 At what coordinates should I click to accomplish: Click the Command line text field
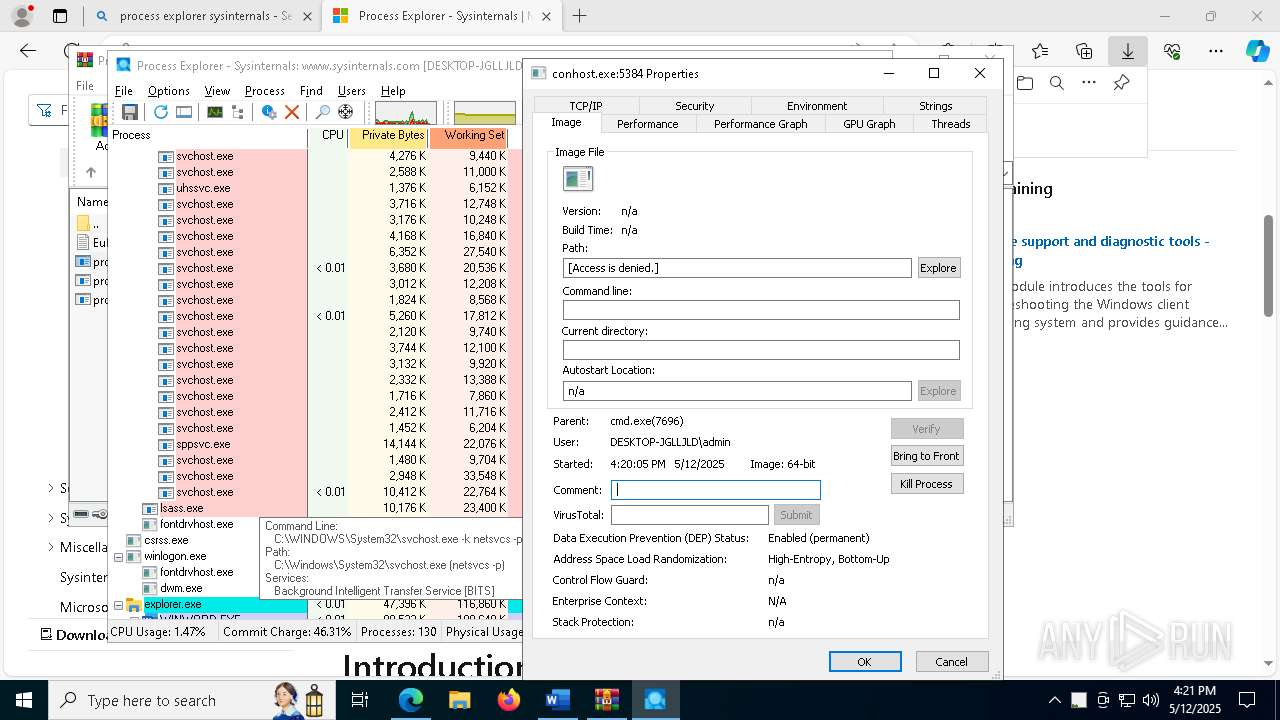coord(761,310)
